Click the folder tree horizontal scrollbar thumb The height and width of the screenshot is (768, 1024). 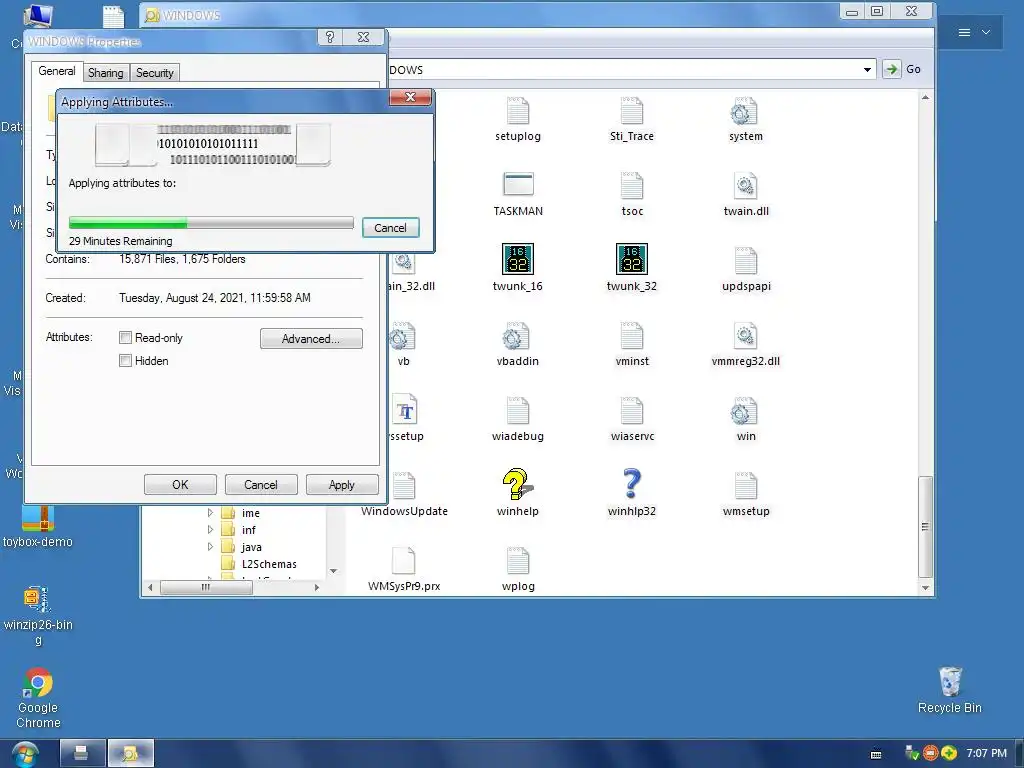click(x=206, y=587)
